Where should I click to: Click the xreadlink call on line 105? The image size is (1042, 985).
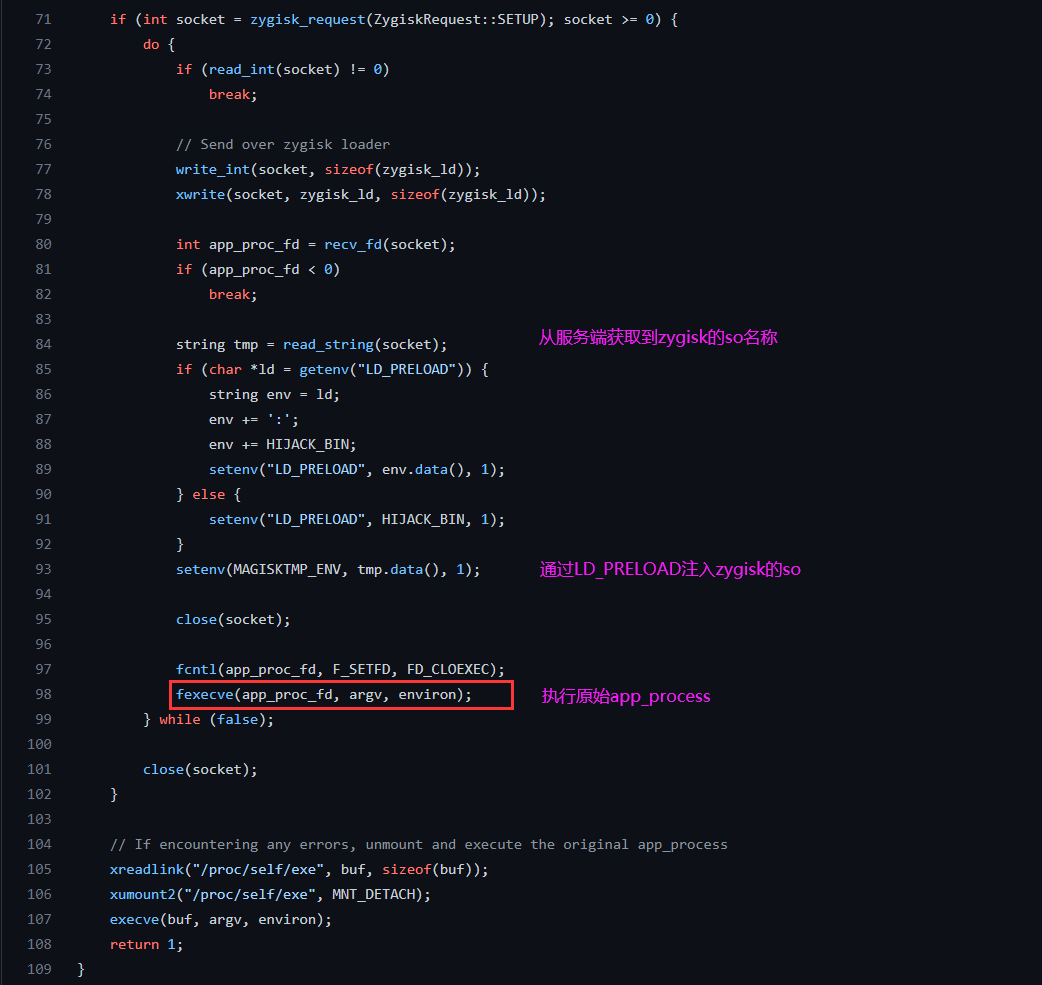147,869
